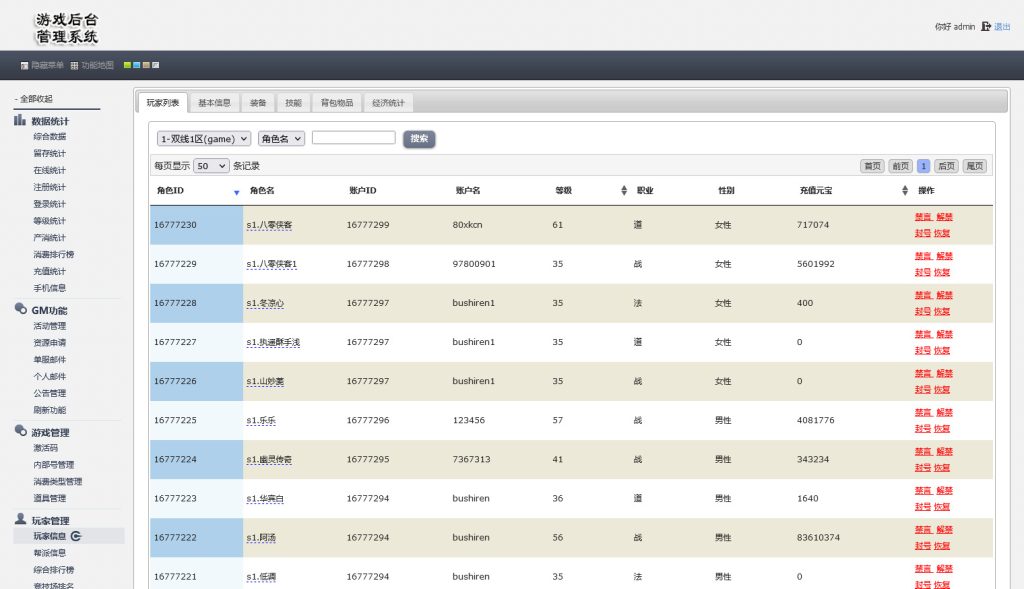Click the refresh icon beside 玩家信息

[x=76, y=536]
